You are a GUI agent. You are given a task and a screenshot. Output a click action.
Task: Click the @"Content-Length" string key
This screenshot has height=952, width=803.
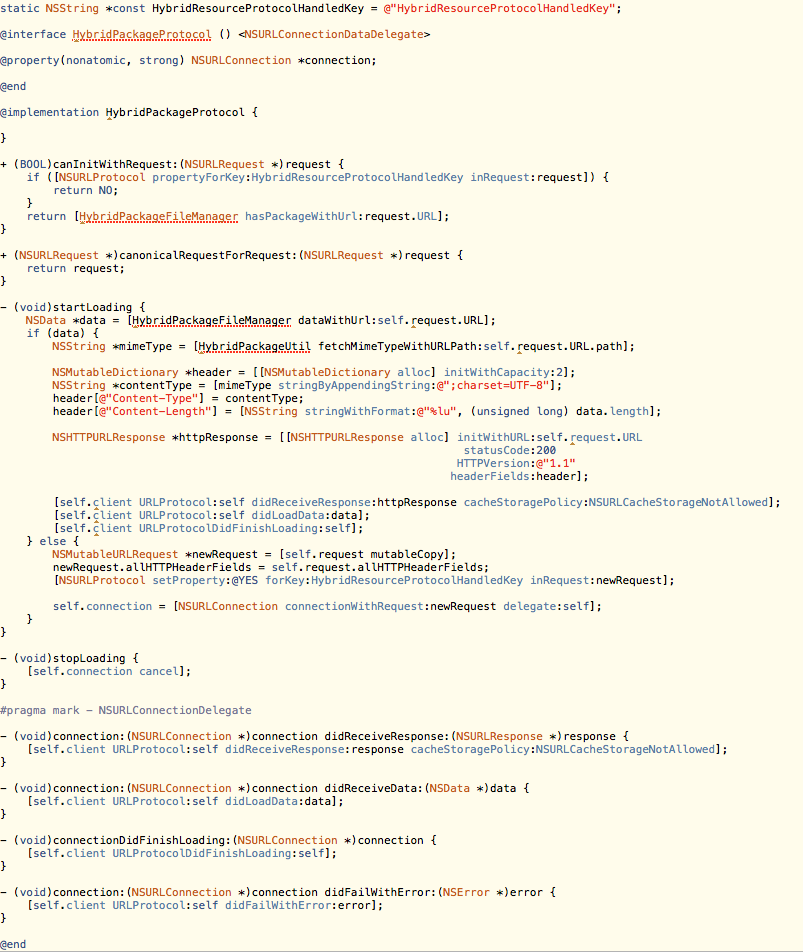(x=155, y=412)
